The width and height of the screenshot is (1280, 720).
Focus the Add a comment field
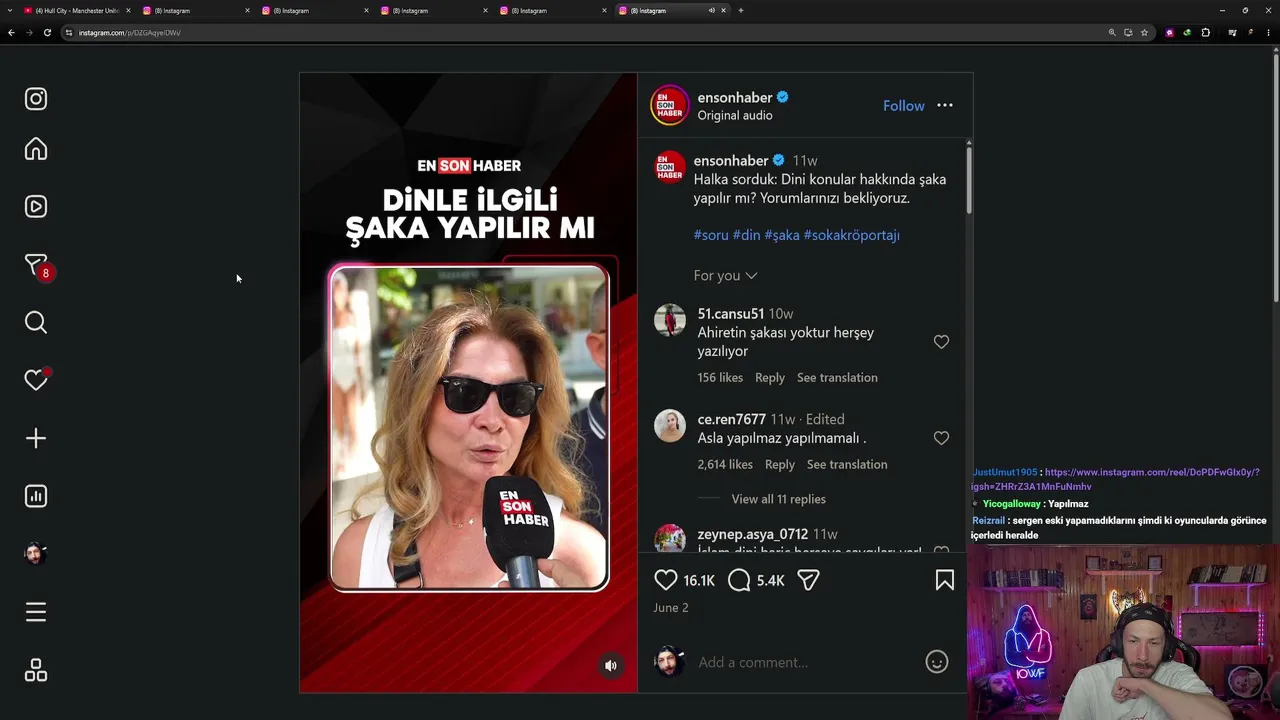808,662
